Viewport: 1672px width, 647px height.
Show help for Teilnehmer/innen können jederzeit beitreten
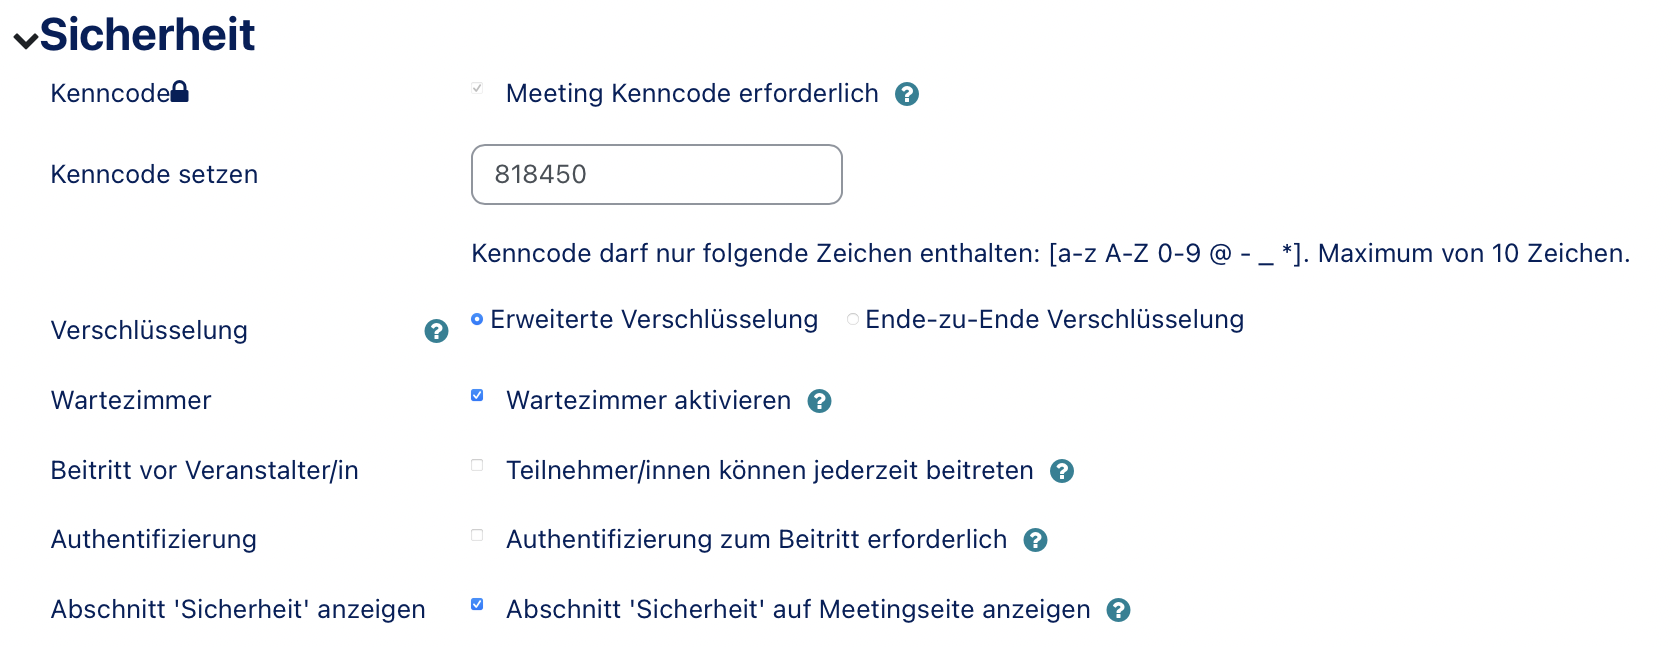click(1062, 471)
